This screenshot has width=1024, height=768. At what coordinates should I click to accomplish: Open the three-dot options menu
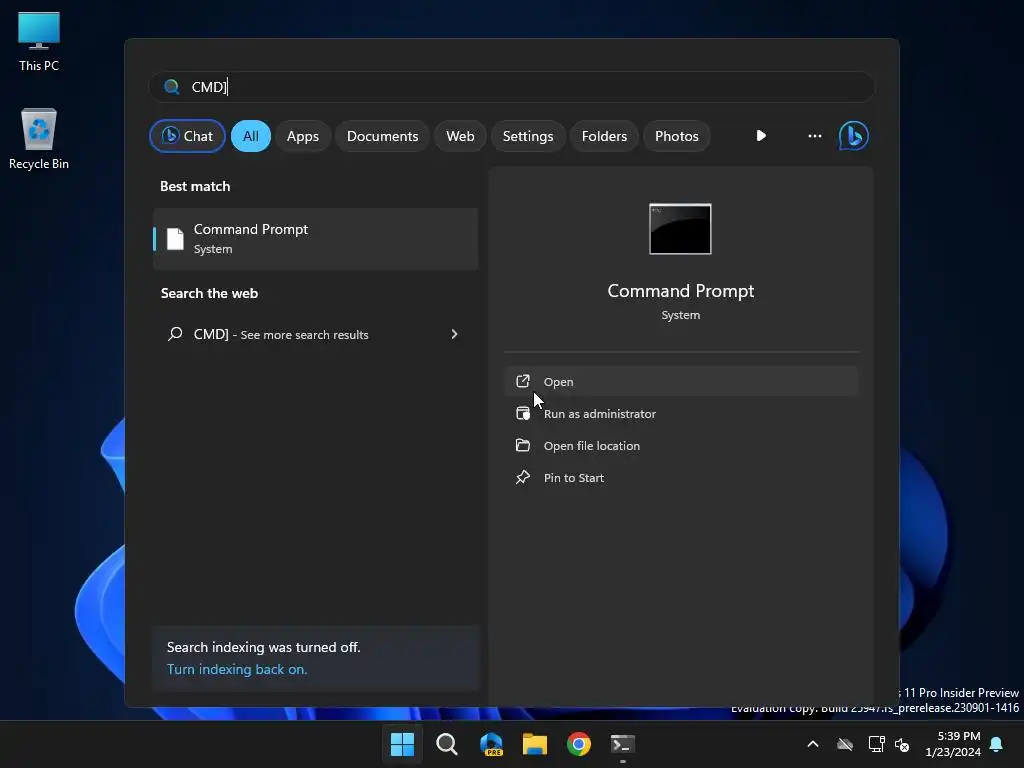pyautogui.click(x=814, y=136)
